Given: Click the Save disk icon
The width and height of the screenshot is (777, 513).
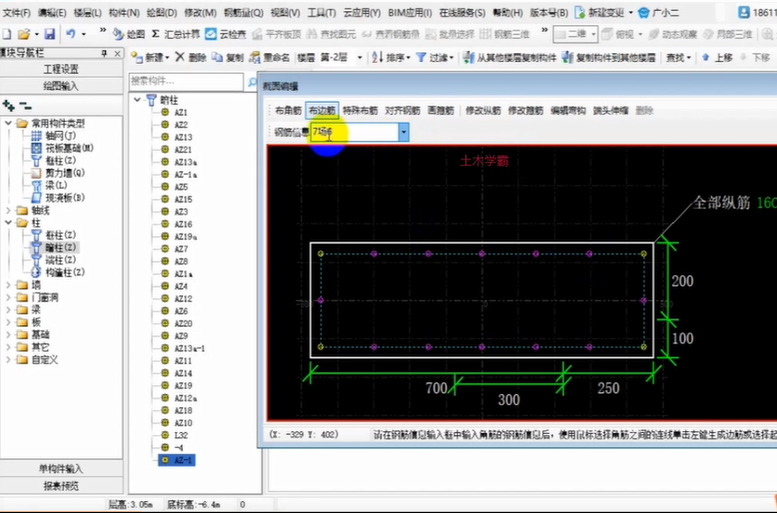Looking at the screenshot, I should coord(50,34).
